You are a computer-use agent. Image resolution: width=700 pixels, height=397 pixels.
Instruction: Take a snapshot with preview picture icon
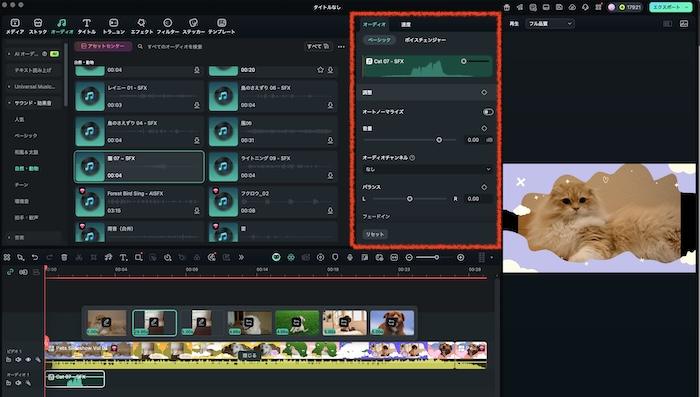(x=684, y=24)
